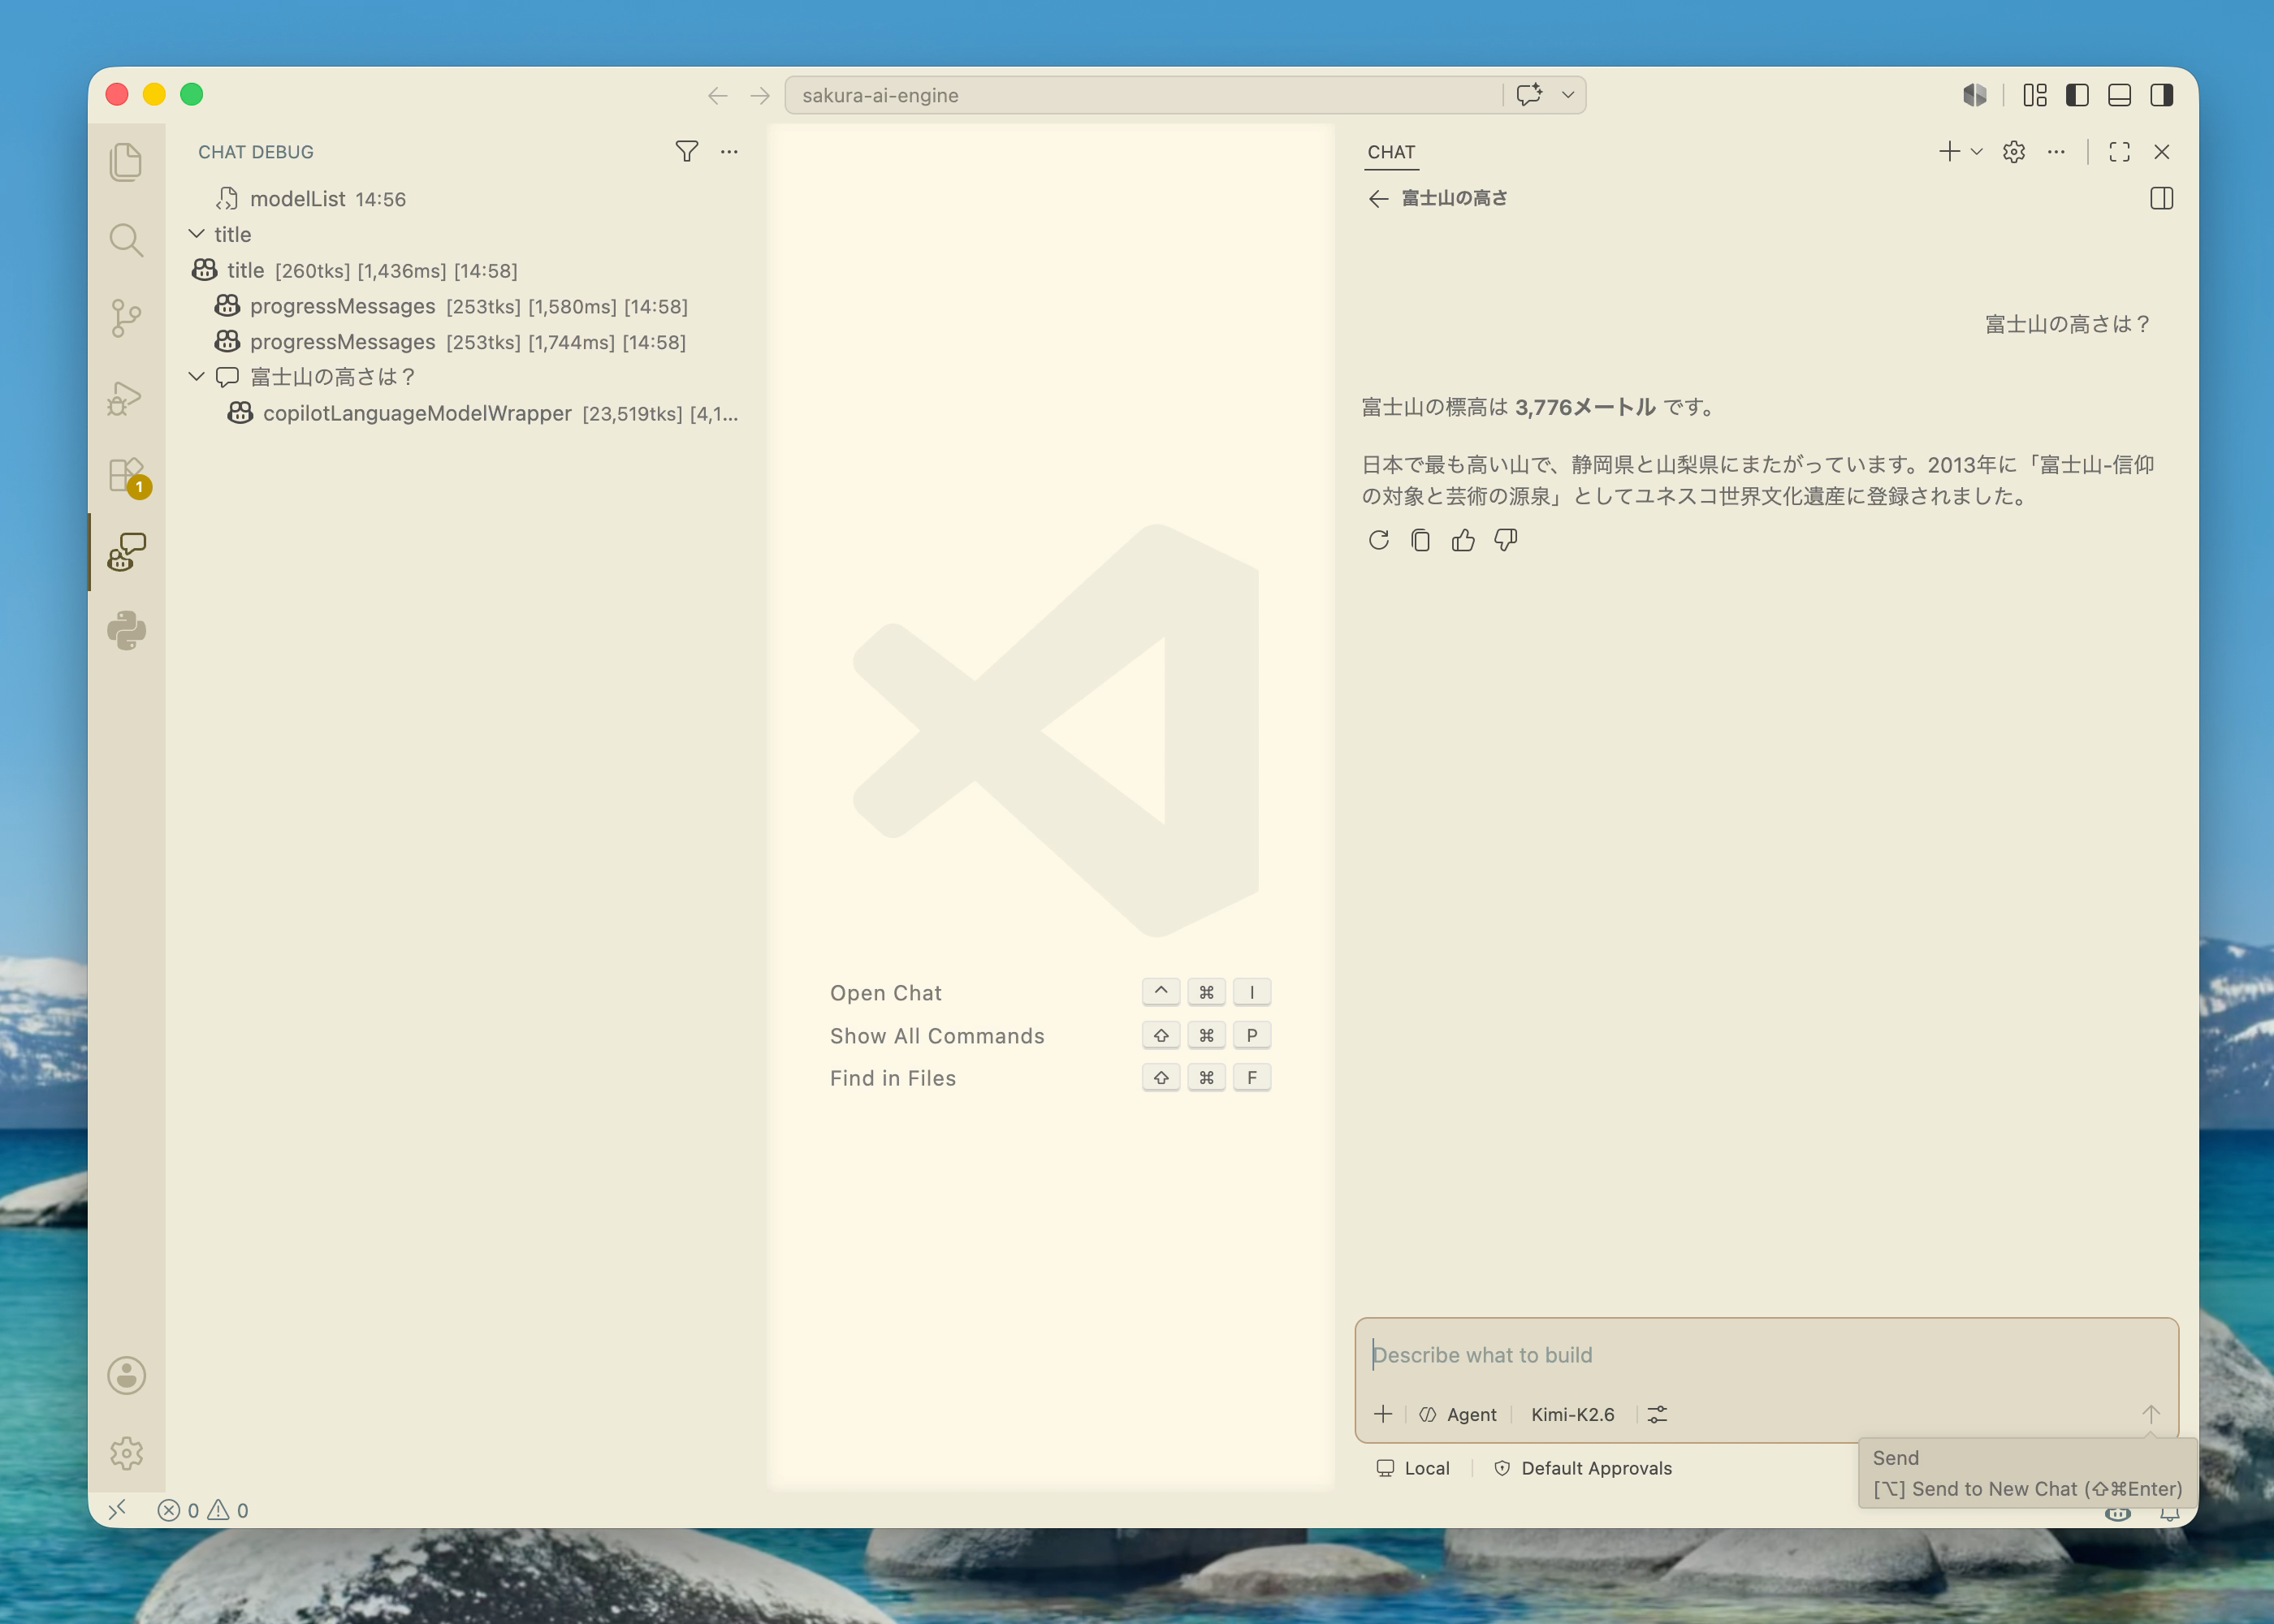Image resolution: width=2274 pixels, height=1624 pixels.
Task: Go back from 富士山の高さ chat session
Action: [x=1378, y=198]
